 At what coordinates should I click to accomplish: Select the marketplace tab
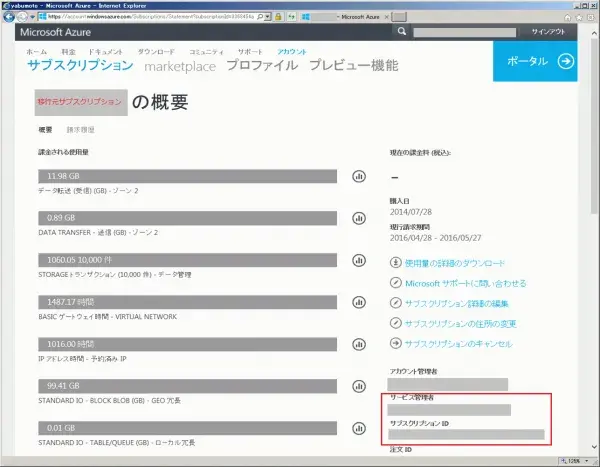180,67
